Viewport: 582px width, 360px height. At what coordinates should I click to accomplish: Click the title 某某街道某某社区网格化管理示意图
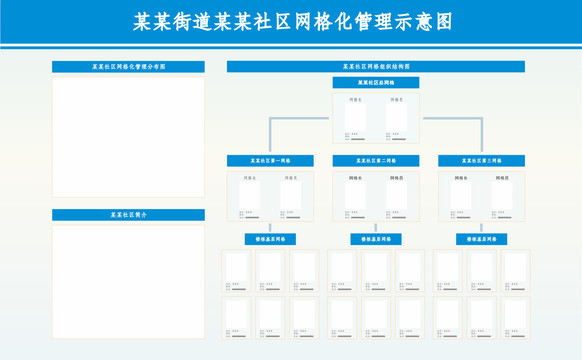[292, 22]
